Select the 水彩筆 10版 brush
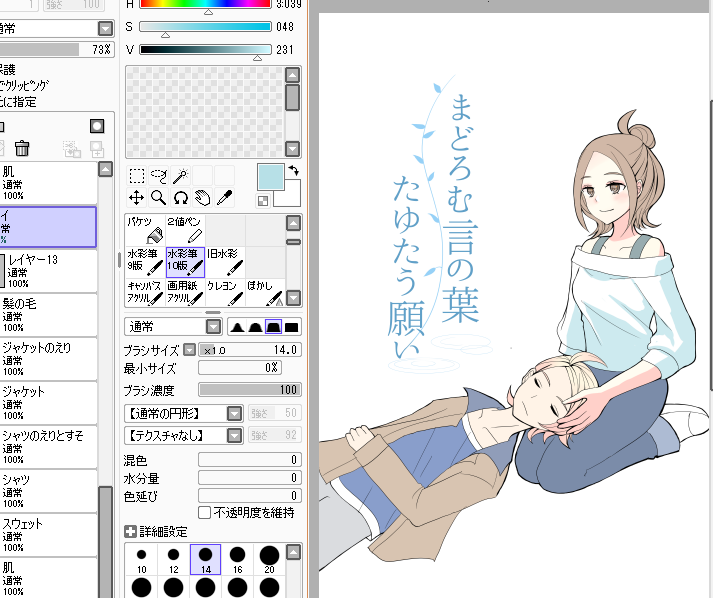The image size is (713, 598). click(185, 262)
